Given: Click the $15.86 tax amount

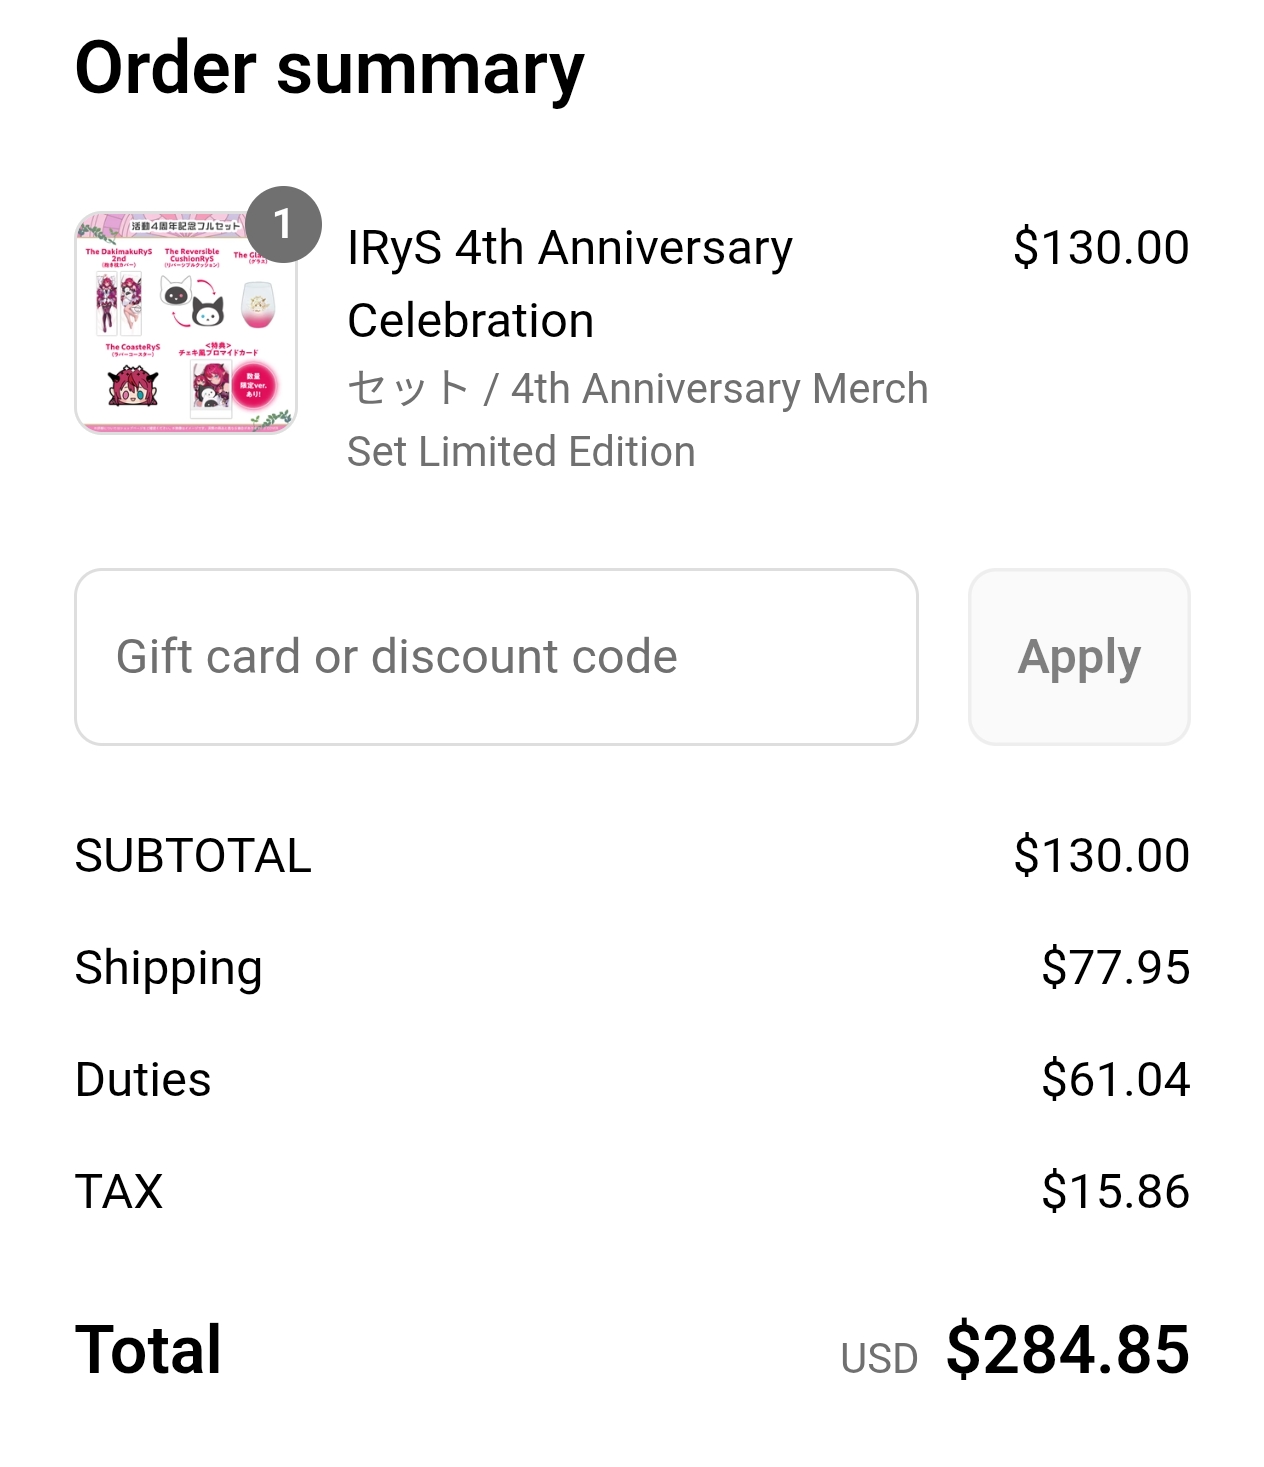Looking at the screenshot, I should click(x=1115, y=1192).
